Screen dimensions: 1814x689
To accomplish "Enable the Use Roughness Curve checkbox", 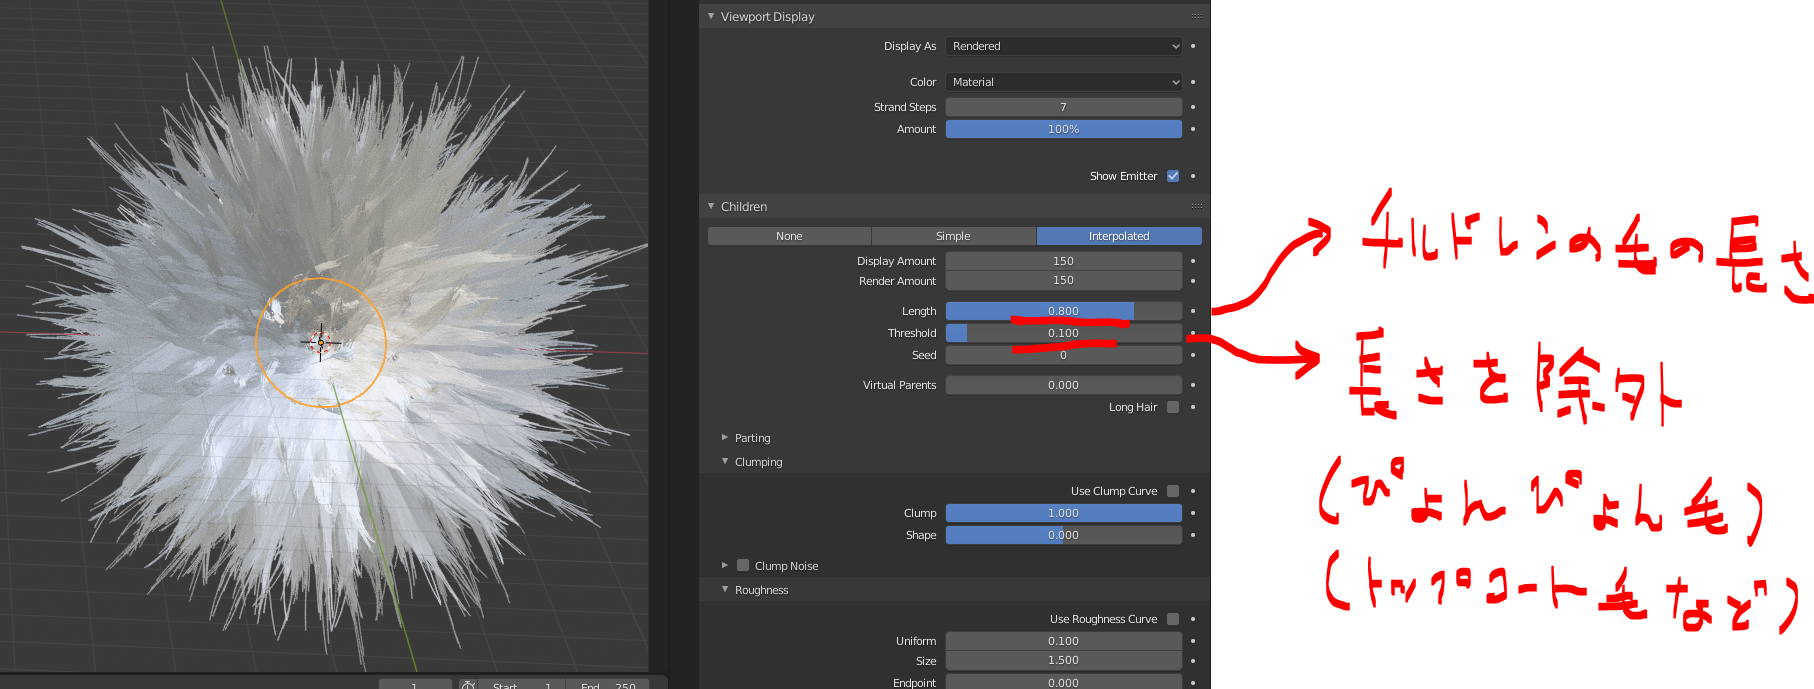I will tap(1173, 619).
